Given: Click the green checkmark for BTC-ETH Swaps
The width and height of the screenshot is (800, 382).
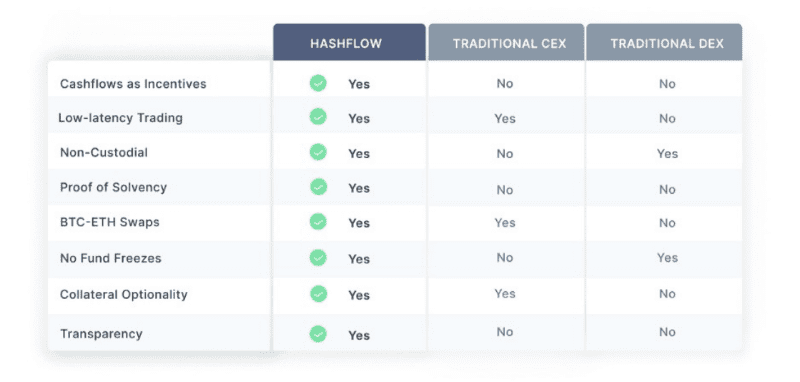Looking at the screenshot, I should pos(318,222).
